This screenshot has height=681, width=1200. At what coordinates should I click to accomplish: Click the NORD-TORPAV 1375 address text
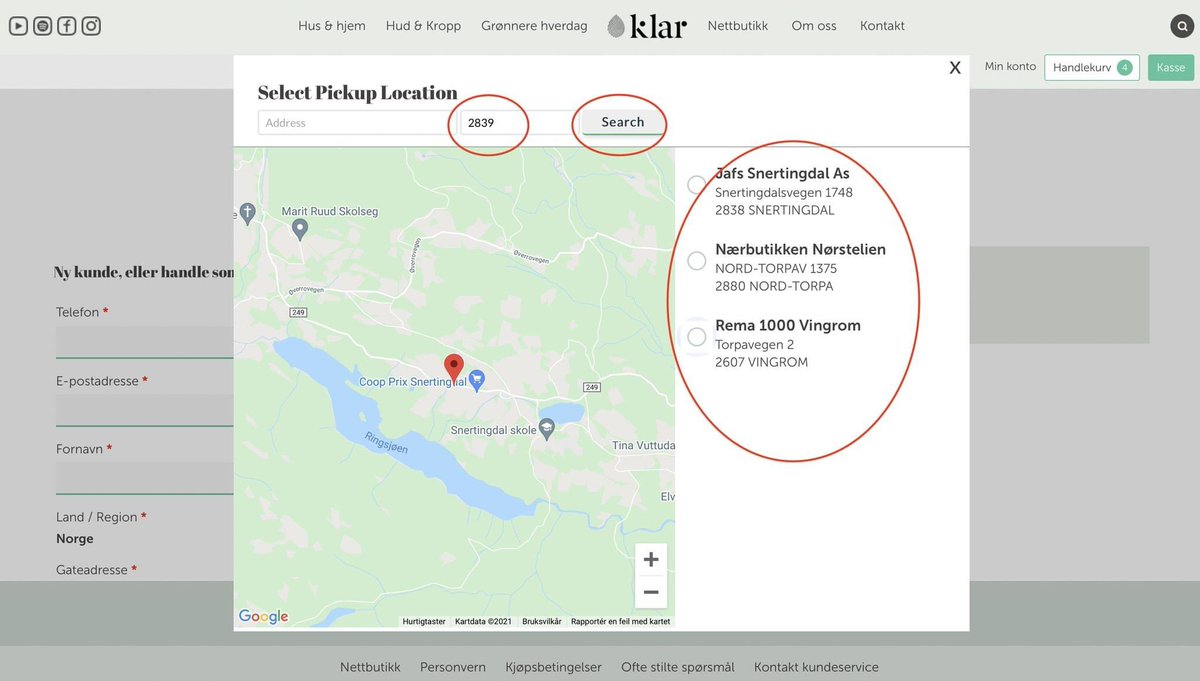point(776,268)
